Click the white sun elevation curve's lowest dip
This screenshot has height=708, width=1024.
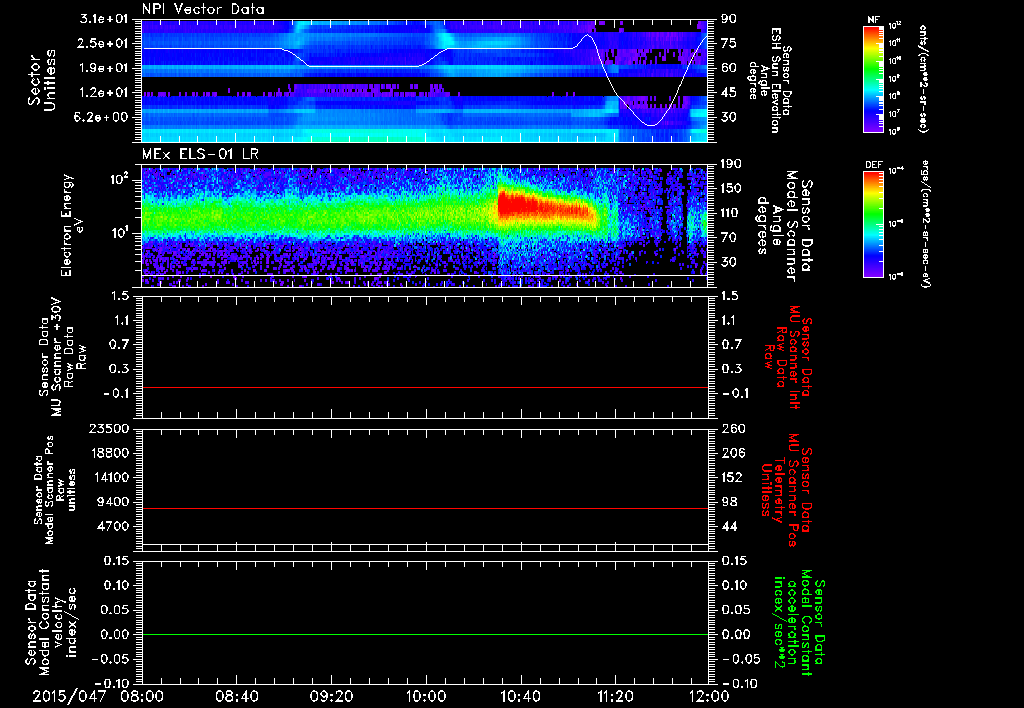(650, 123)
